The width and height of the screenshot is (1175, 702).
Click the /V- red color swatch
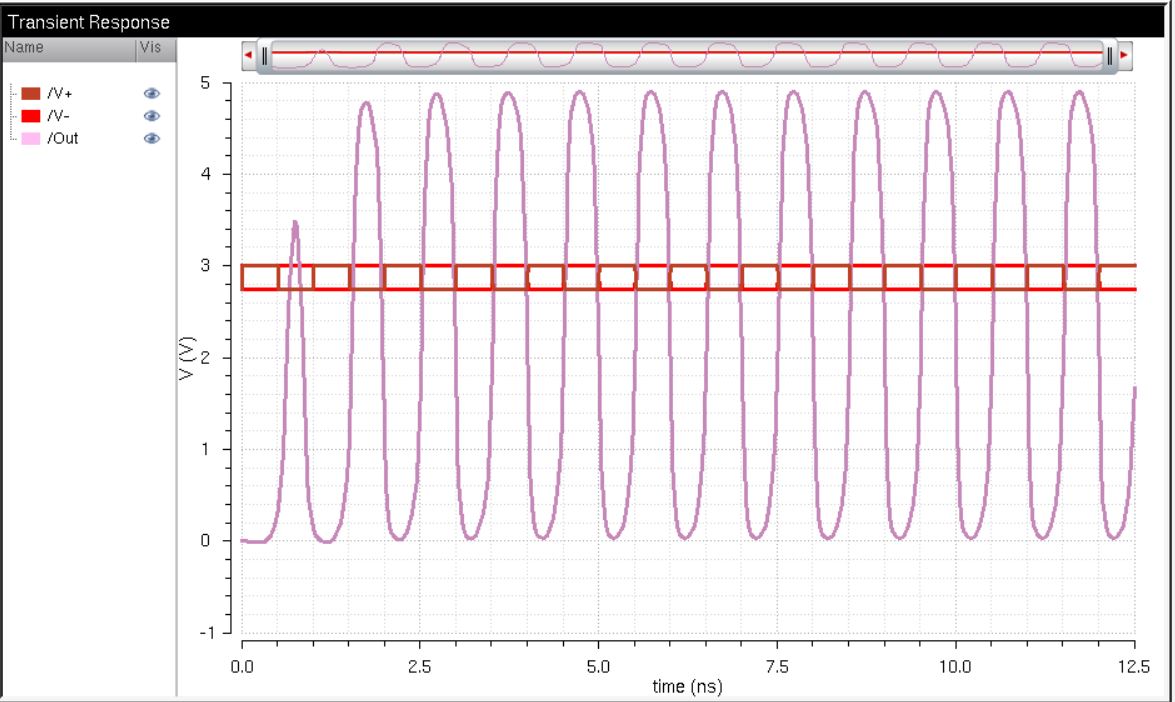(31, 116)
